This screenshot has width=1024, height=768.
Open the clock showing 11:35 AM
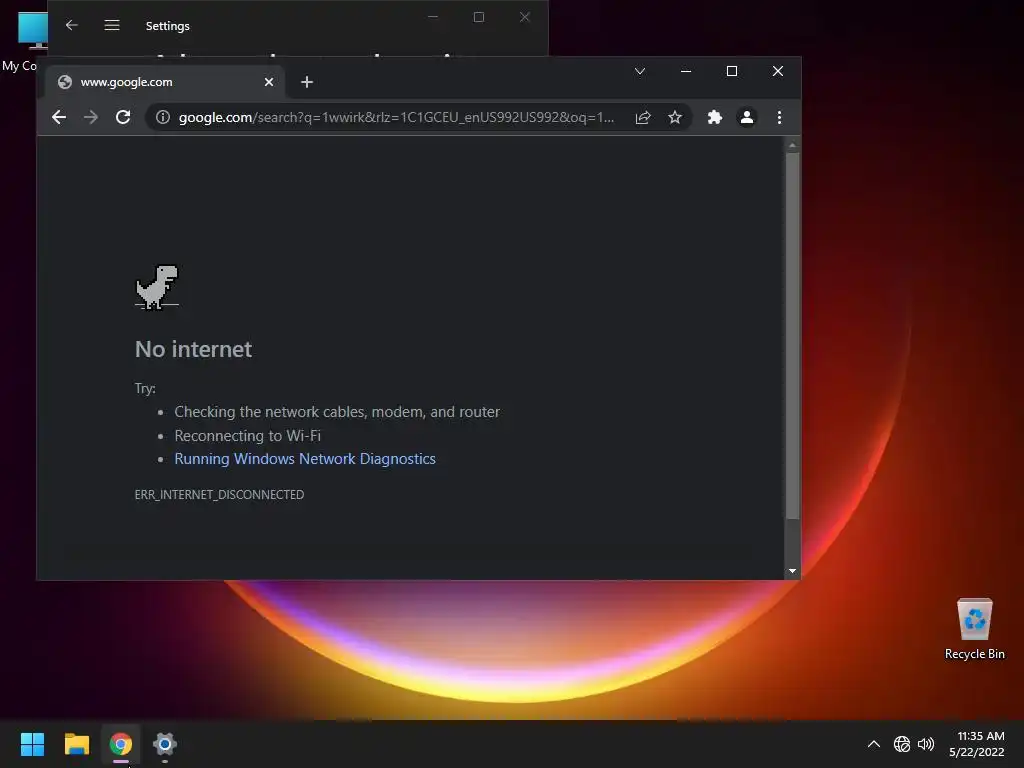(977, 744)
